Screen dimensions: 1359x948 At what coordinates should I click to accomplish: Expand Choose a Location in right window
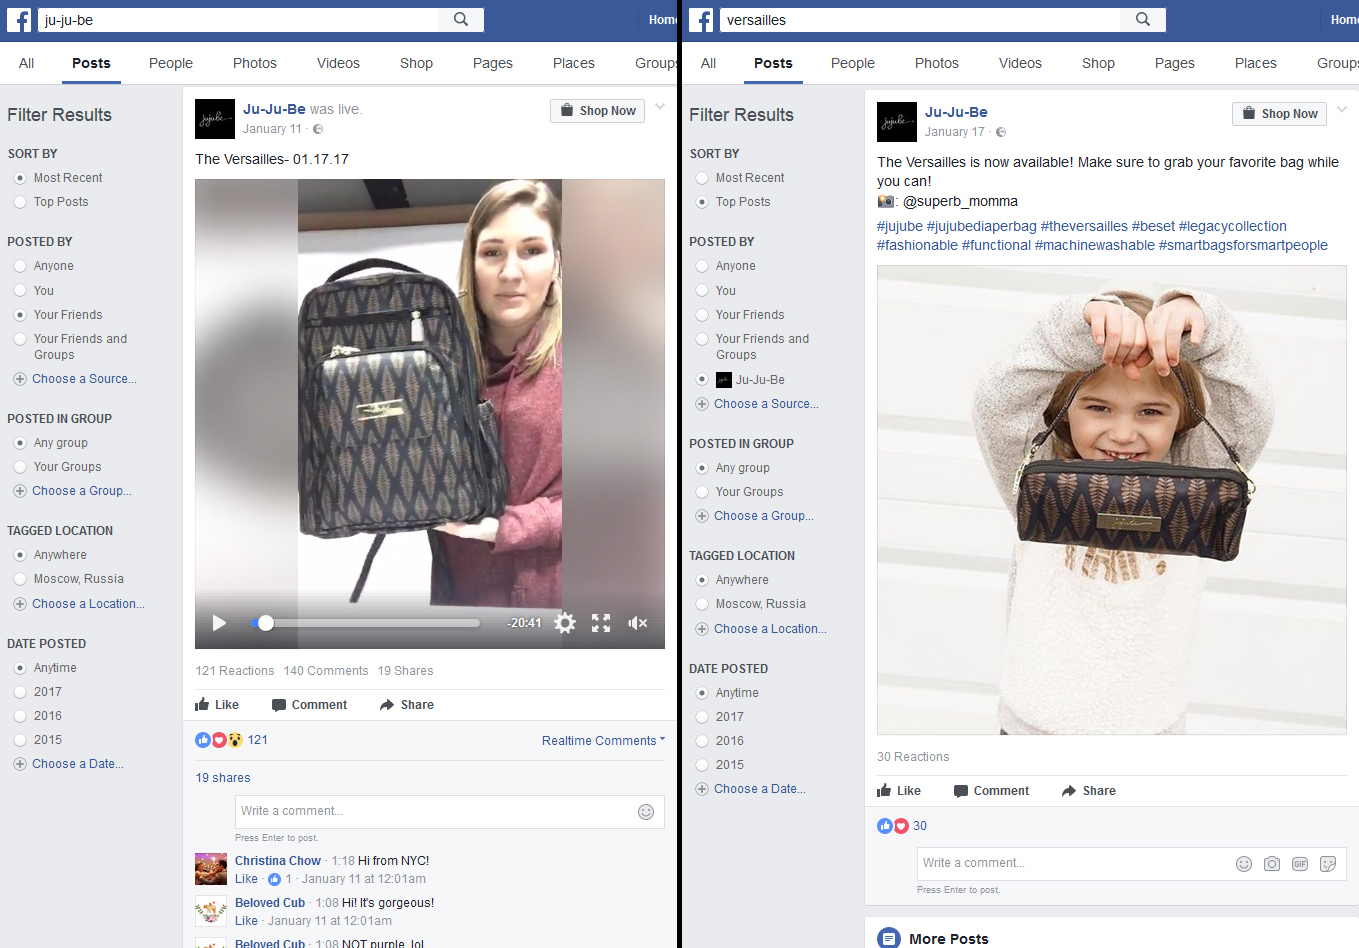770,629
